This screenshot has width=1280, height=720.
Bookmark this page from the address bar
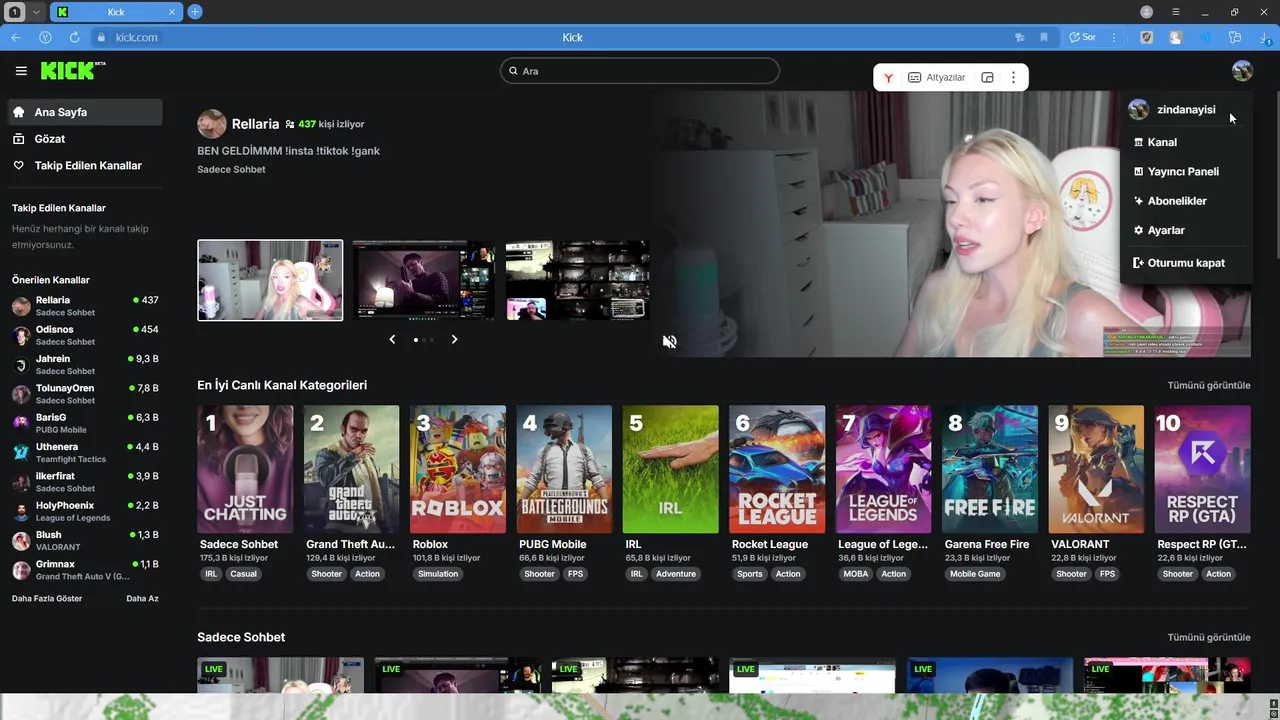click(x=1043, y=37)
